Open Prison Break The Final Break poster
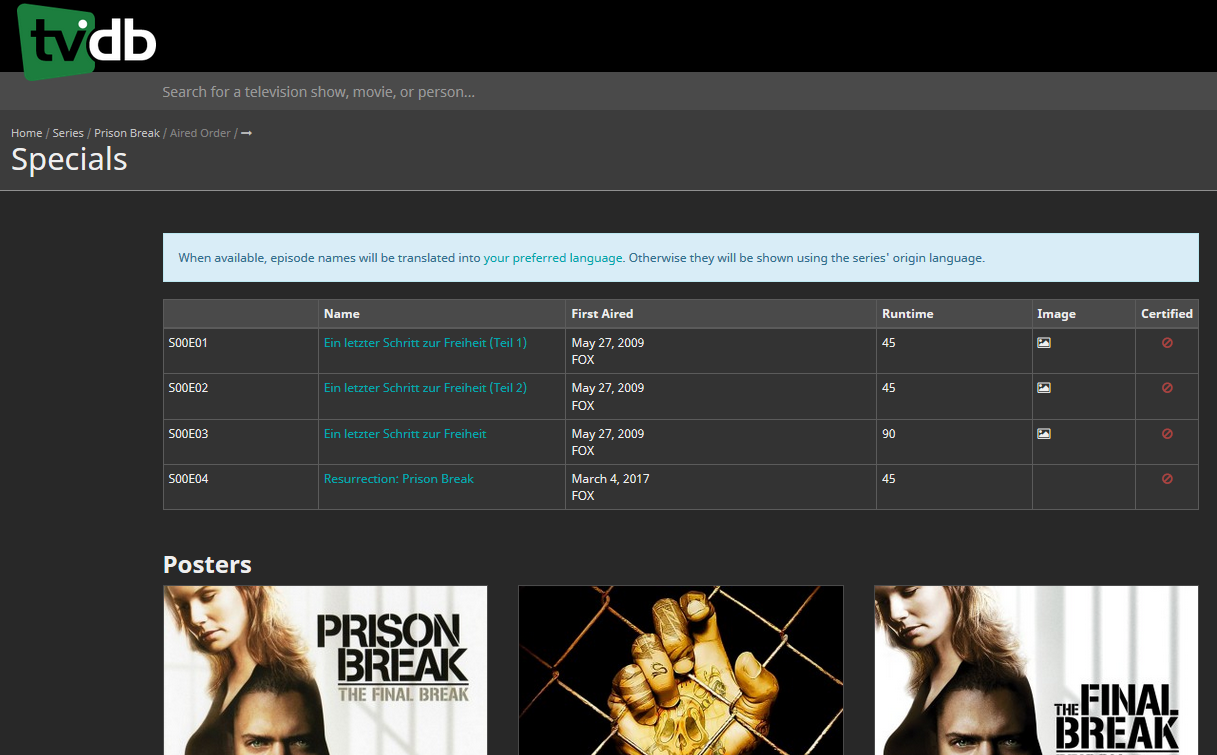This screenshot has height=755, width=1217. (325, 670)
